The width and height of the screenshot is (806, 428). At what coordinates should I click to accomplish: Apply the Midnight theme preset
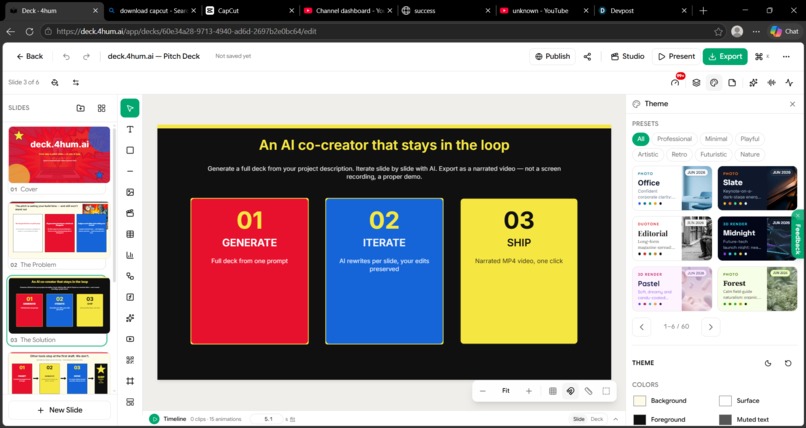757,239
